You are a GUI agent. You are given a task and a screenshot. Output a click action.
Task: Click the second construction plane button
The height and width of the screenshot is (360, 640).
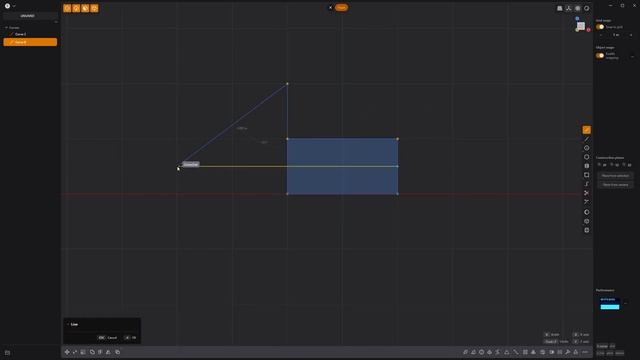[x=616, y=184]
